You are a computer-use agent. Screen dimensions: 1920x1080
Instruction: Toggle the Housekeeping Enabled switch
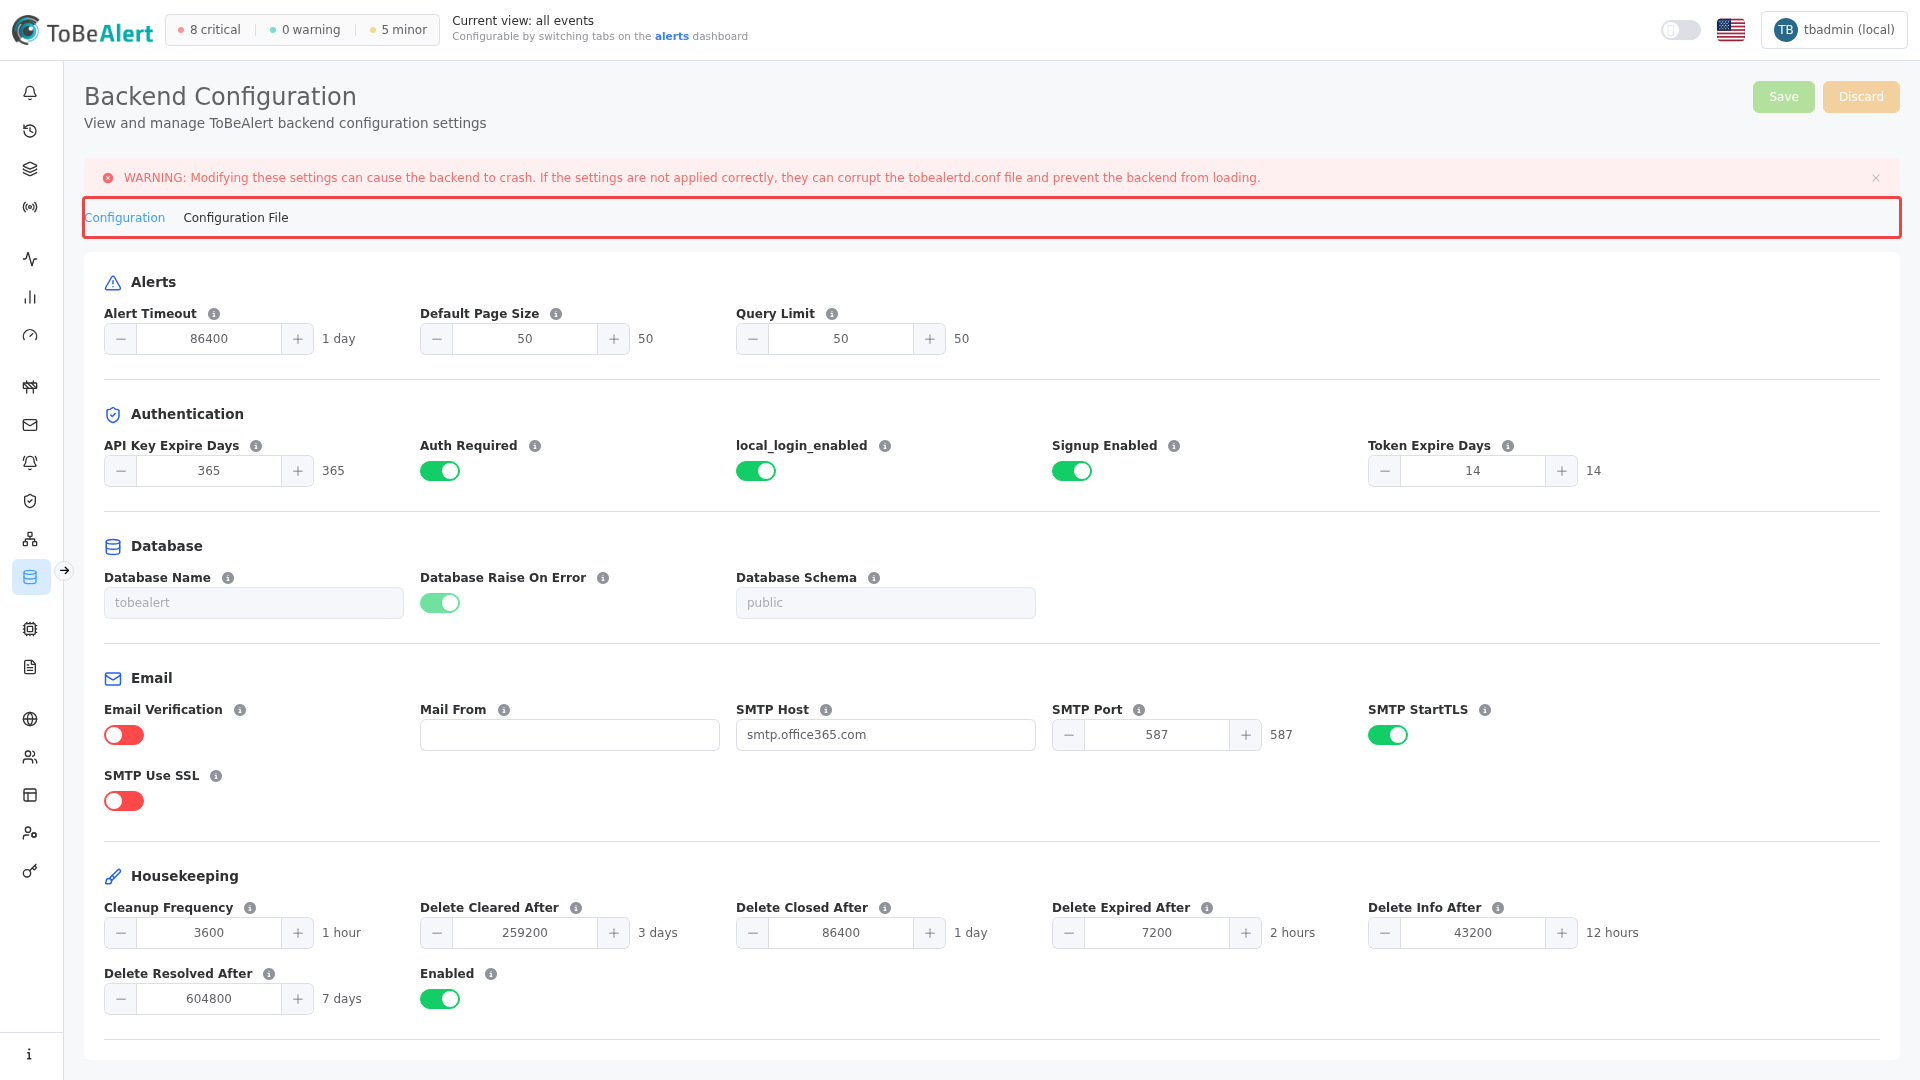[440, 999]
